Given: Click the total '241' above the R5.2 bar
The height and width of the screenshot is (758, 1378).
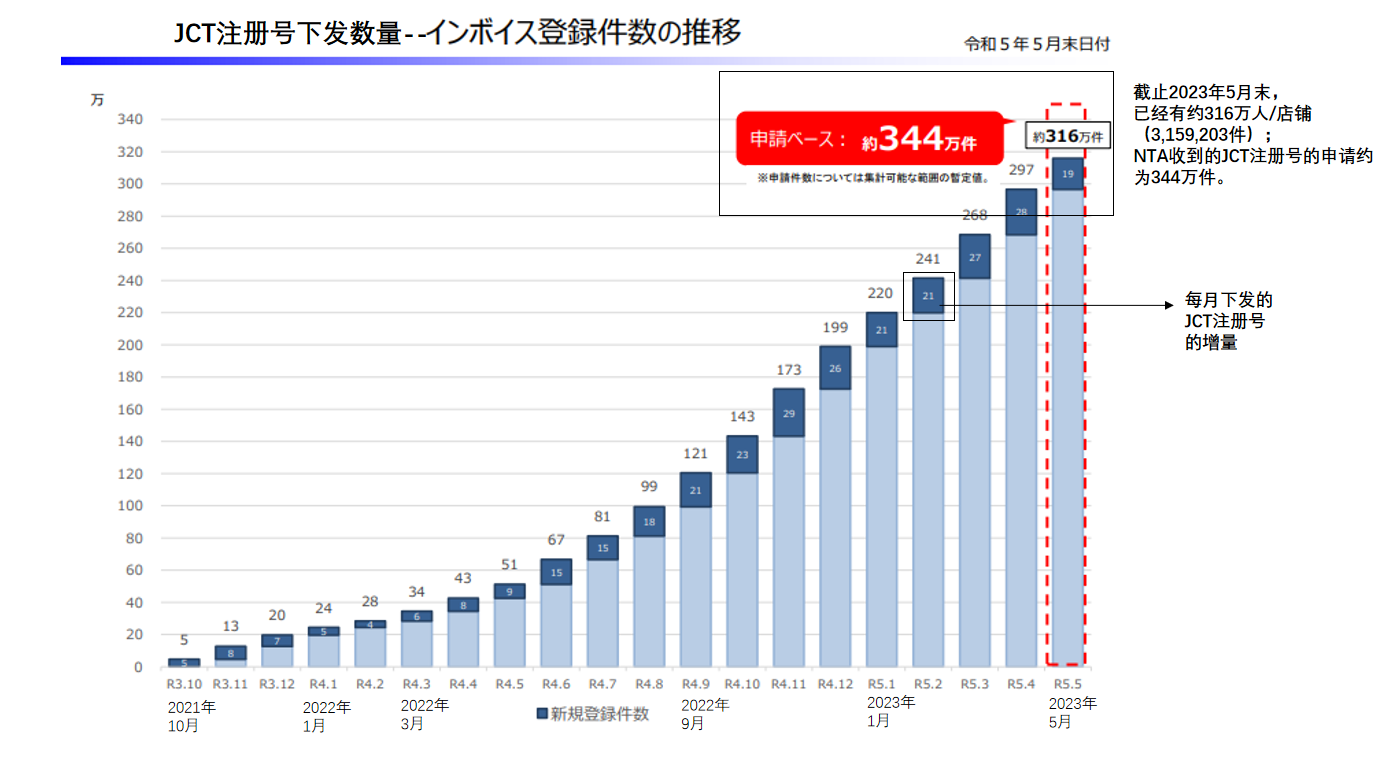Looking at the screenshot, I should click(x=928, y=259).
